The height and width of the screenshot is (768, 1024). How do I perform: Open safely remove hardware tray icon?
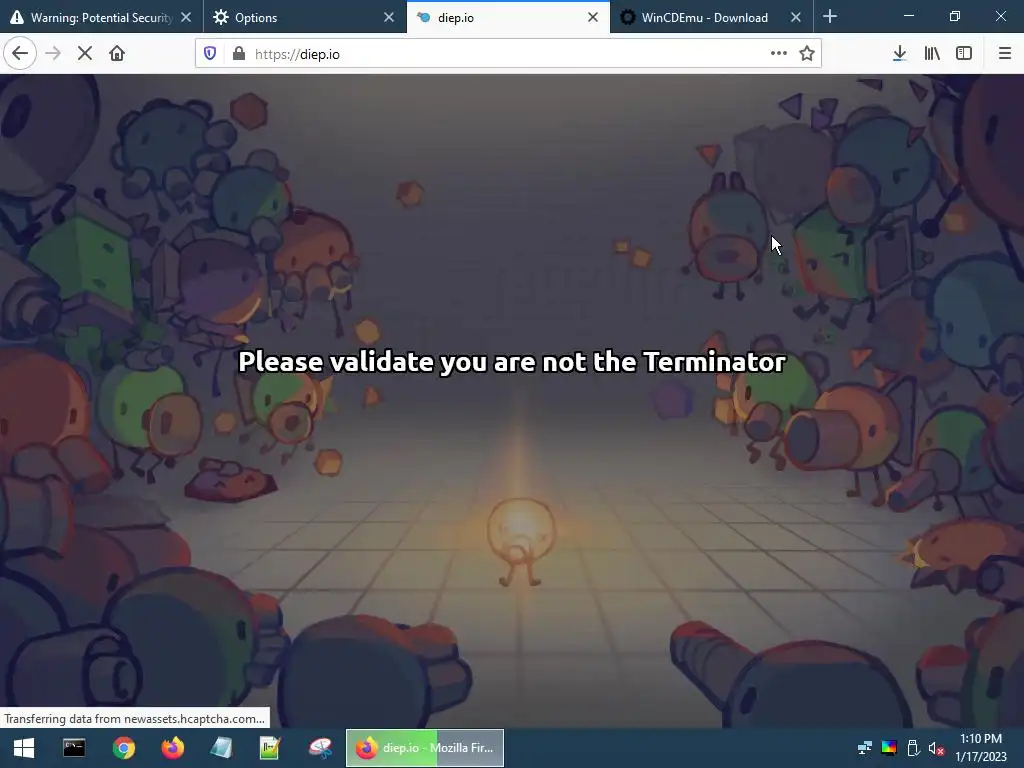tap(913, 748)
